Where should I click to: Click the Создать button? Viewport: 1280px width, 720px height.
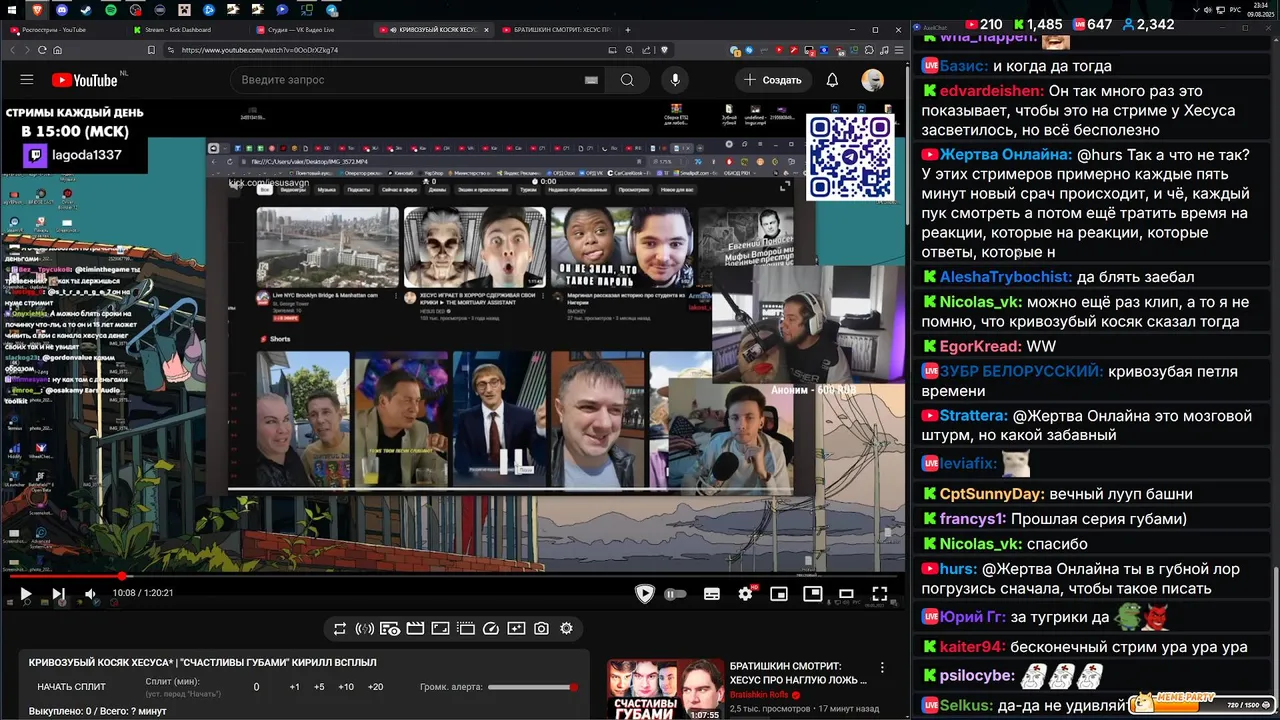pyautogui.click(x=772, y=80)
